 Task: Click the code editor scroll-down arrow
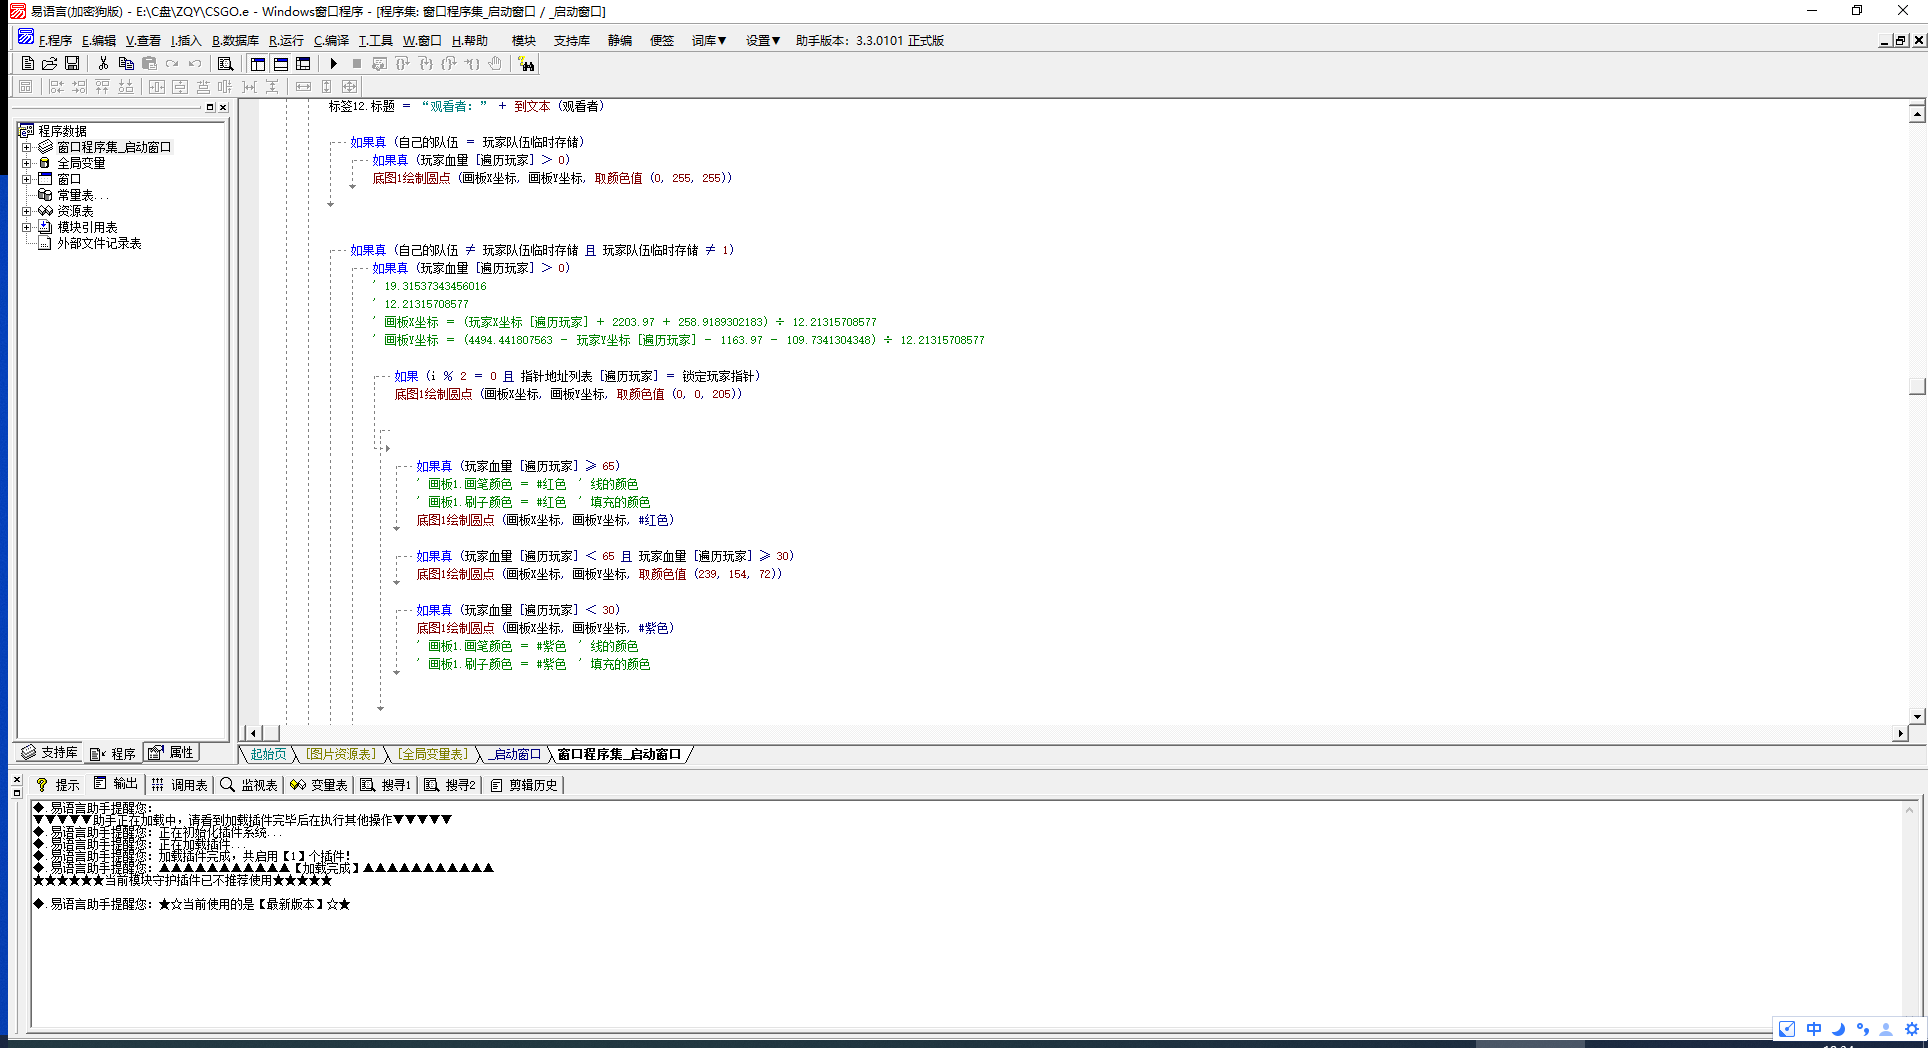(1917, 716)
